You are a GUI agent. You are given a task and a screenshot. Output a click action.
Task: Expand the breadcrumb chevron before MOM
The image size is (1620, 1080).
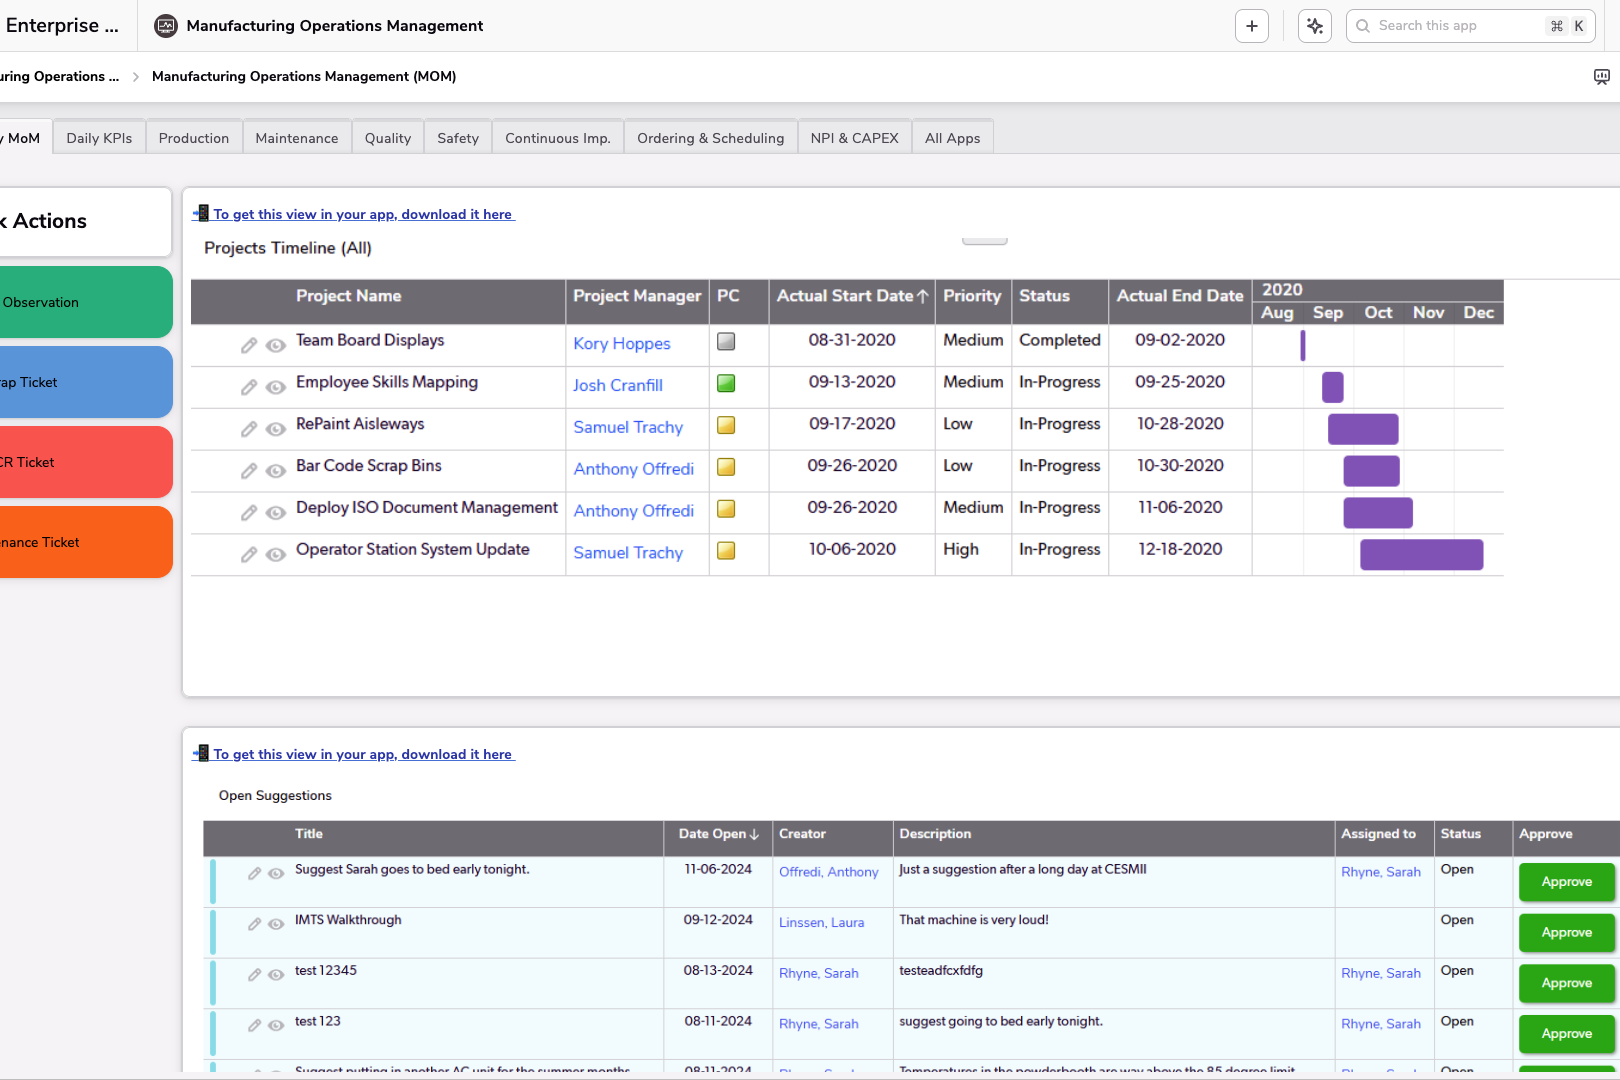(x=136, y=77)
